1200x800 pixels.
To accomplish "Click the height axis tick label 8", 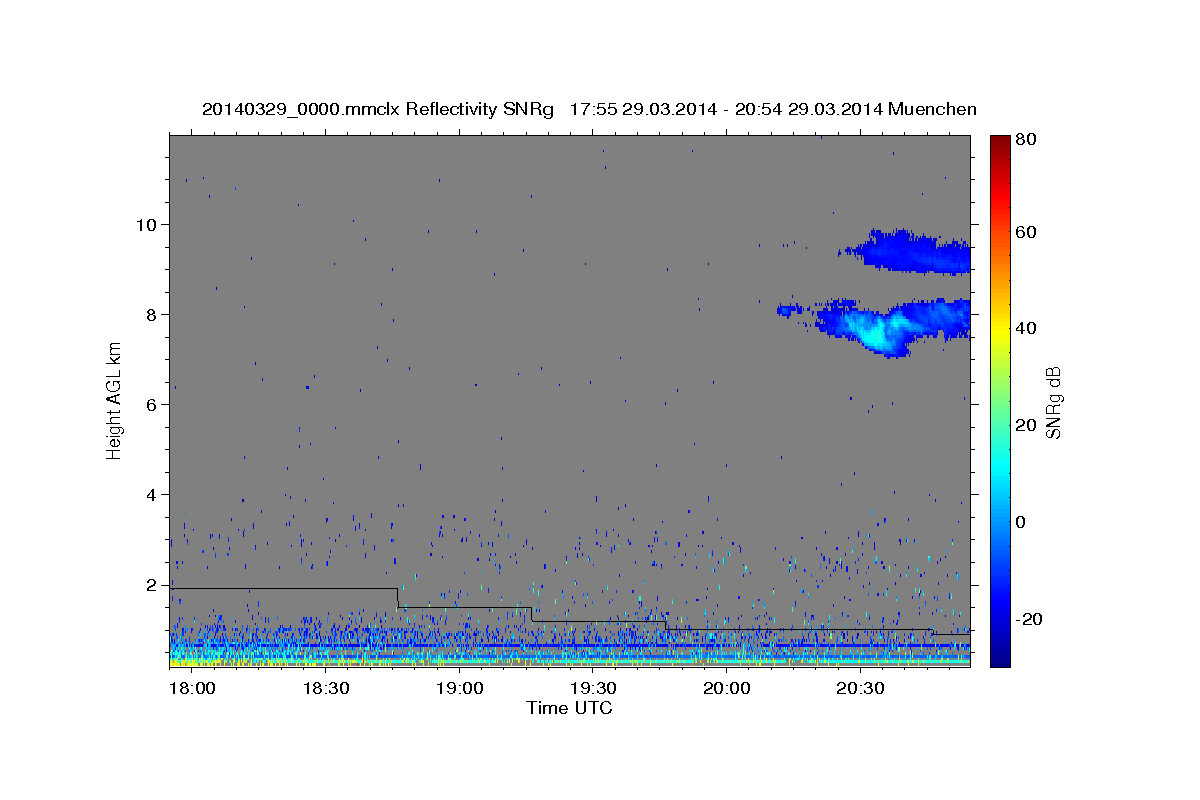I will (153, 314).
